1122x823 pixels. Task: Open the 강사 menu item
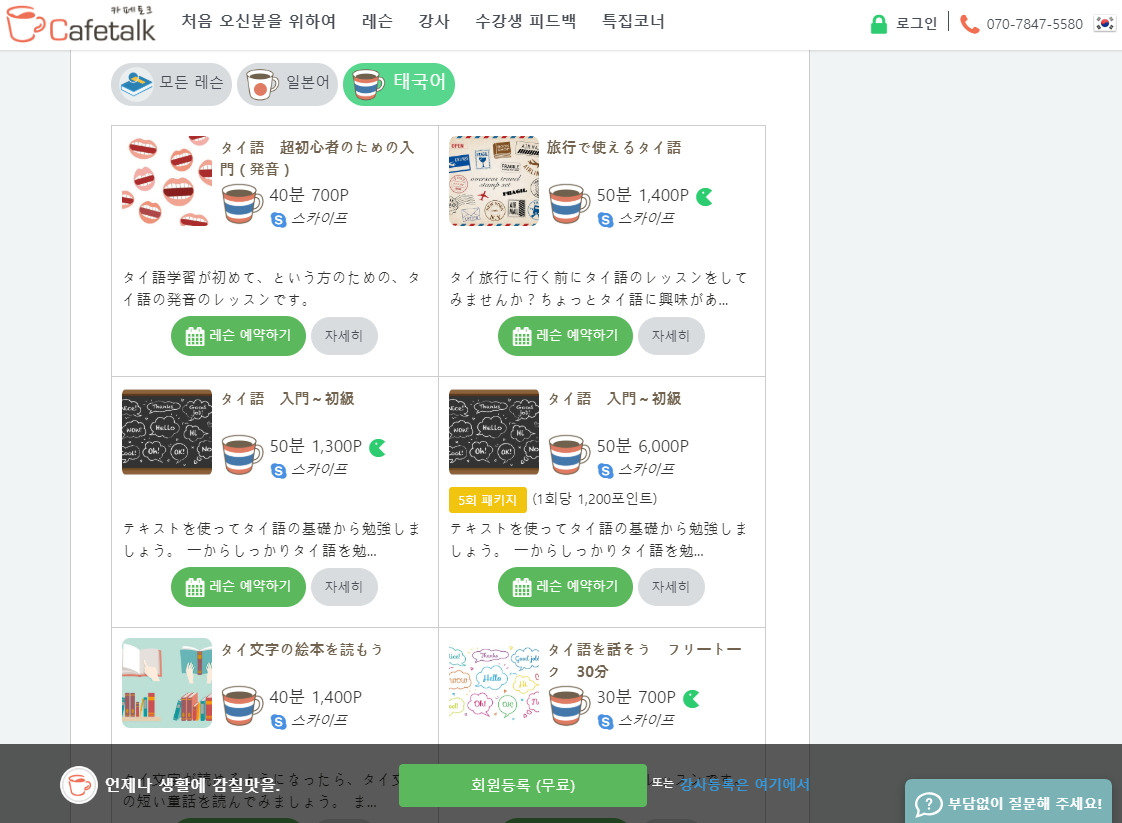pos(434,21)
